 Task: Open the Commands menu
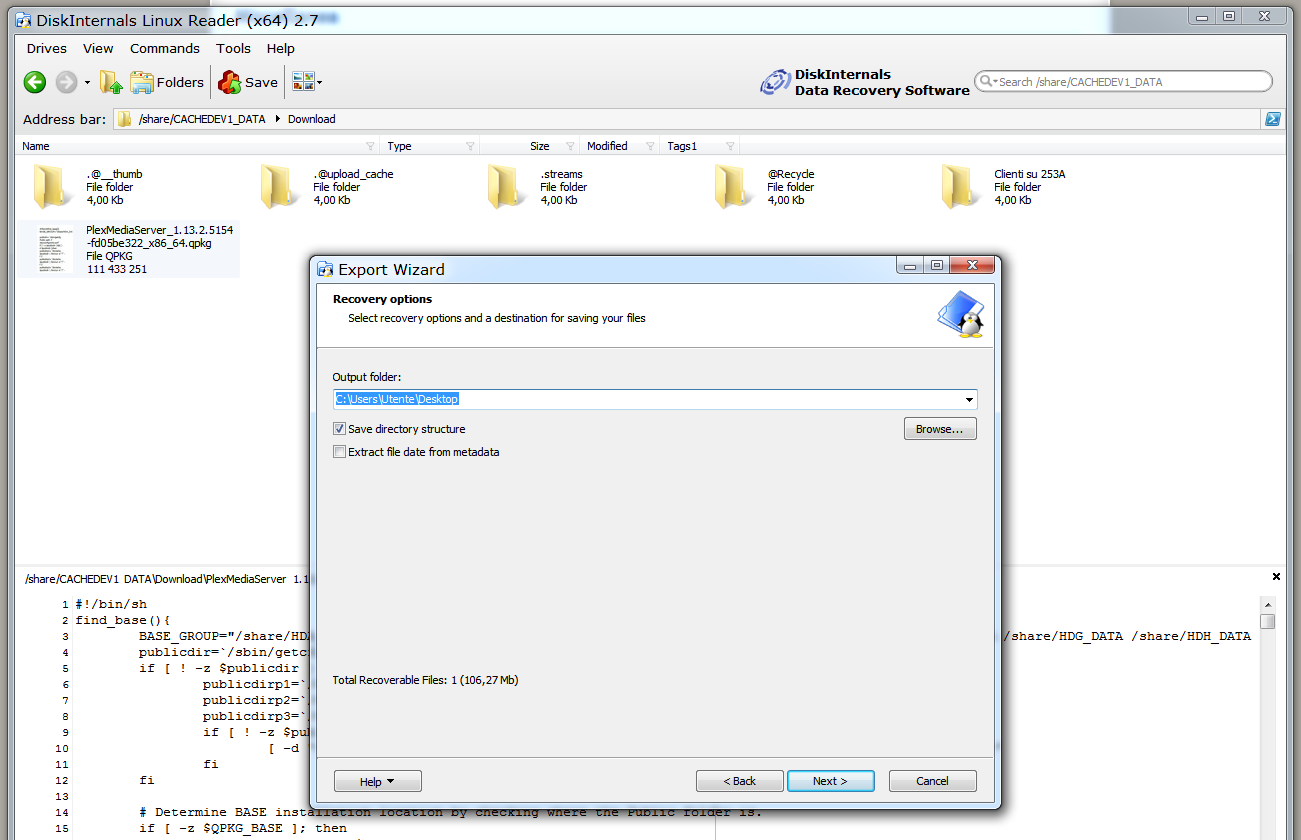tap(164, 48)
